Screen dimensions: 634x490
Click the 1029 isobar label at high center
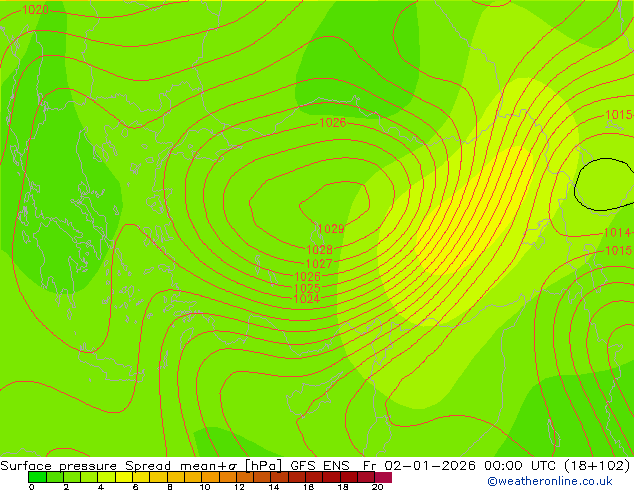pos(331,229)
